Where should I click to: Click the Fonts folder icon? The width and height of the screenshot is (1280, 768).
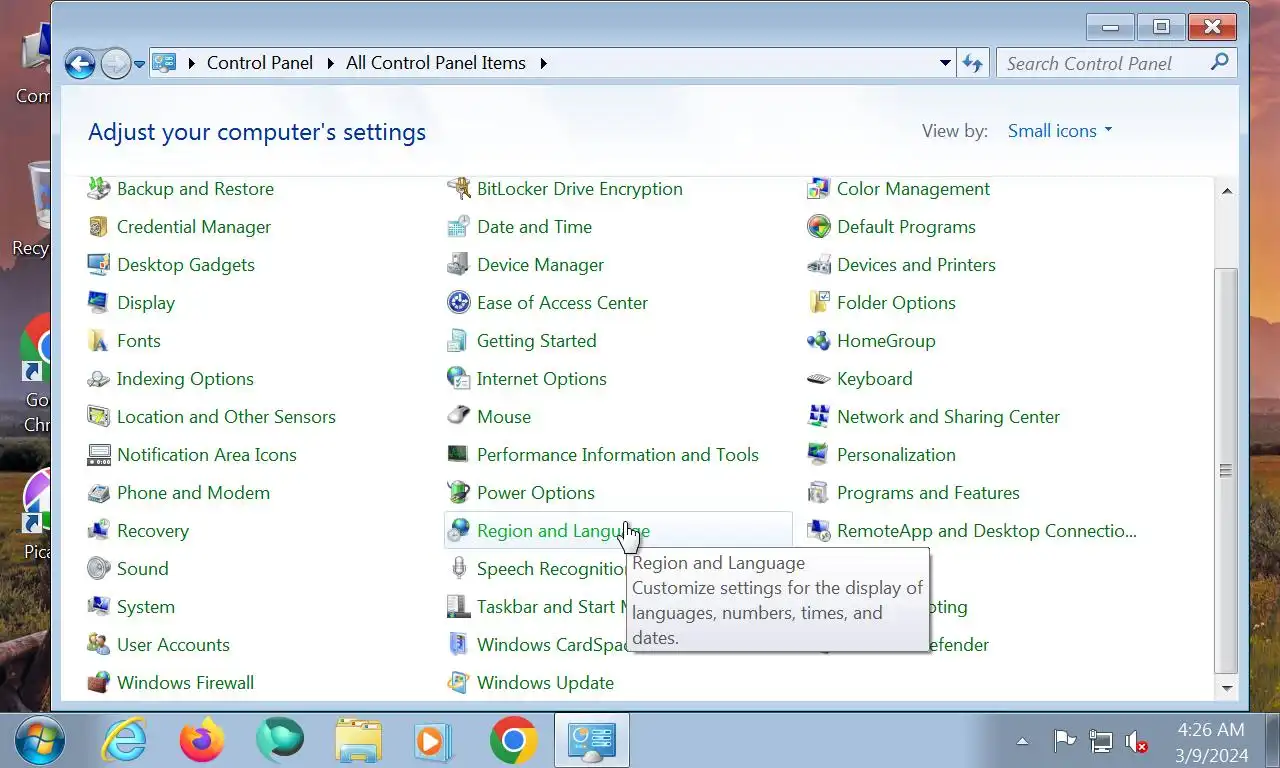pos(98,340)
